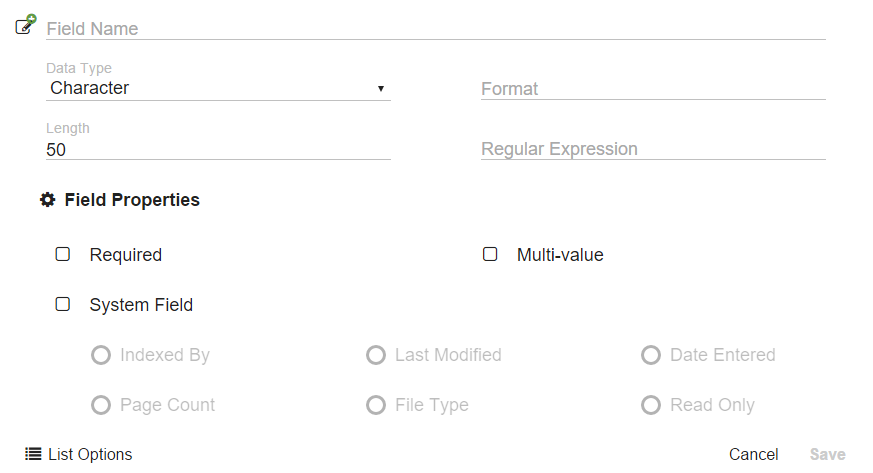Focus the Field Name input
This screenshot has width=873, height=473.
(435, 29)
